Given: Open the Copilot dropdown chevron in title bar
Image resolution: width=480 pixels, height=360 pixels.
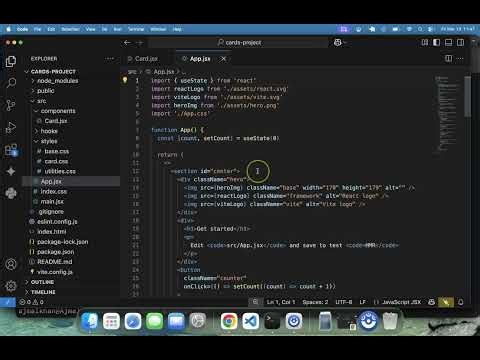Looking at the screenshot, I should click(x=345, y=42).
